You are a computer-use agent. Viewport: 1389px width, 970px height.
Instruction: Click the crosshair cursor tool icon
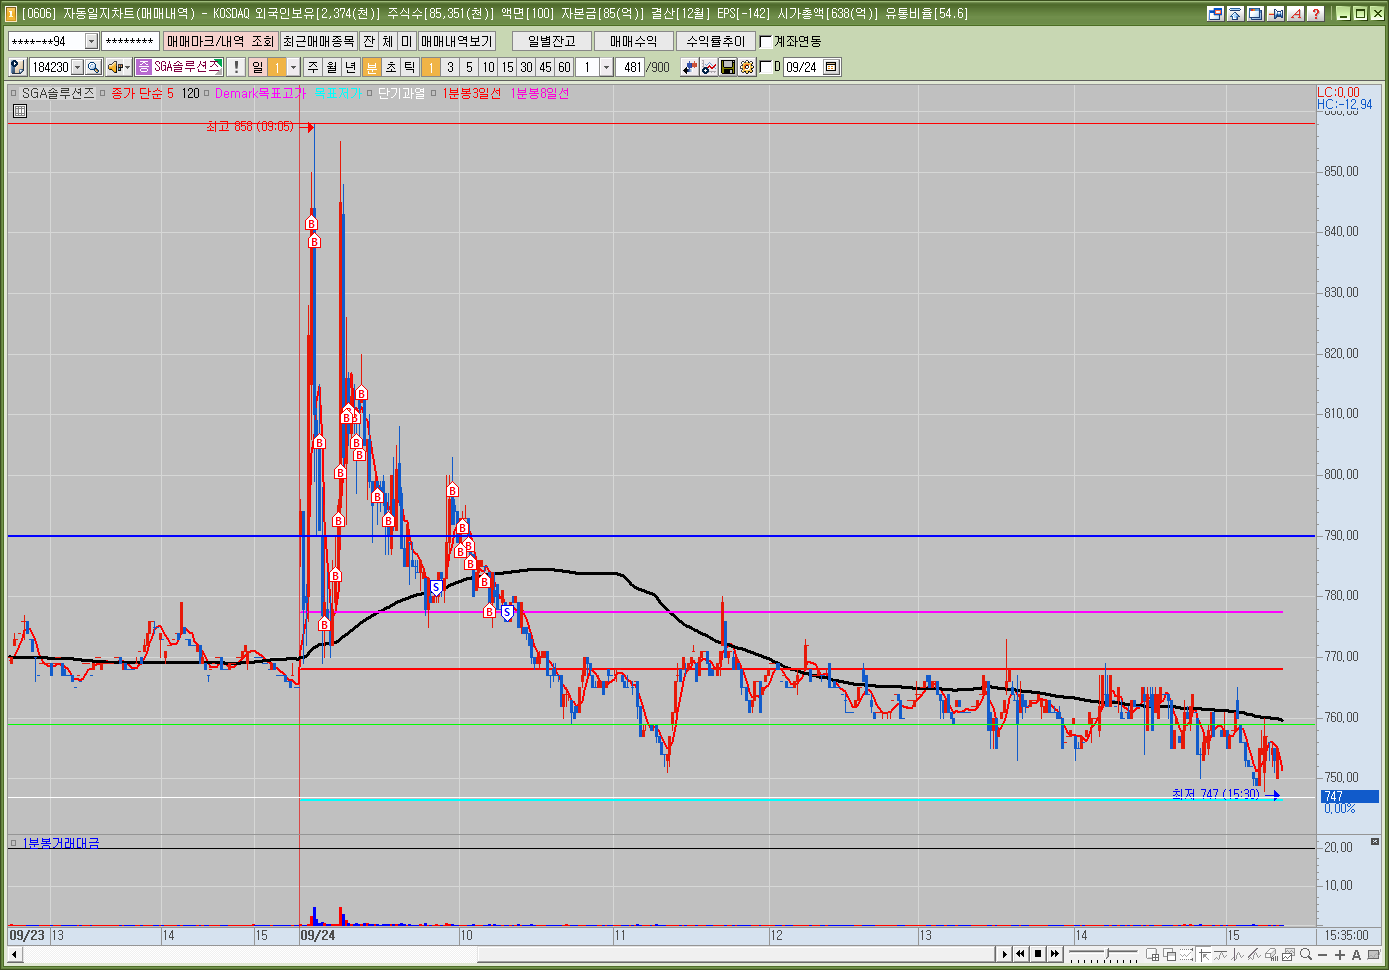coord(1204,955)
